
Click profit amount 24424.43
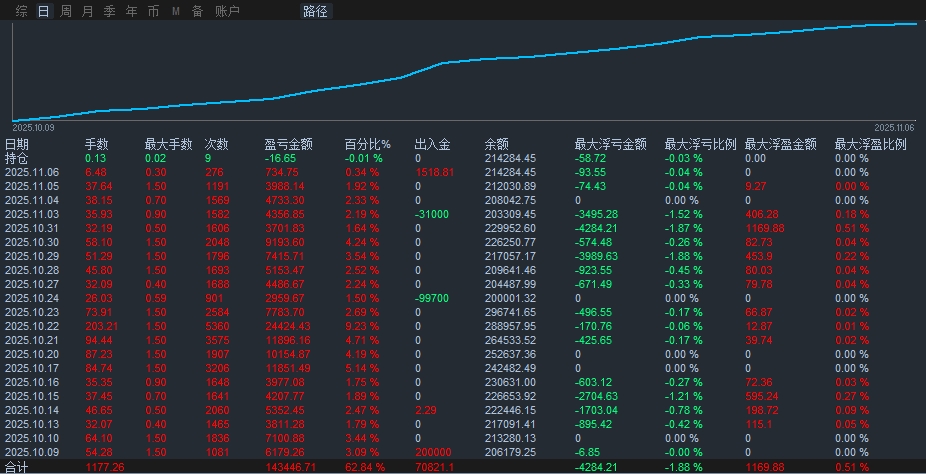click(288, 326)
